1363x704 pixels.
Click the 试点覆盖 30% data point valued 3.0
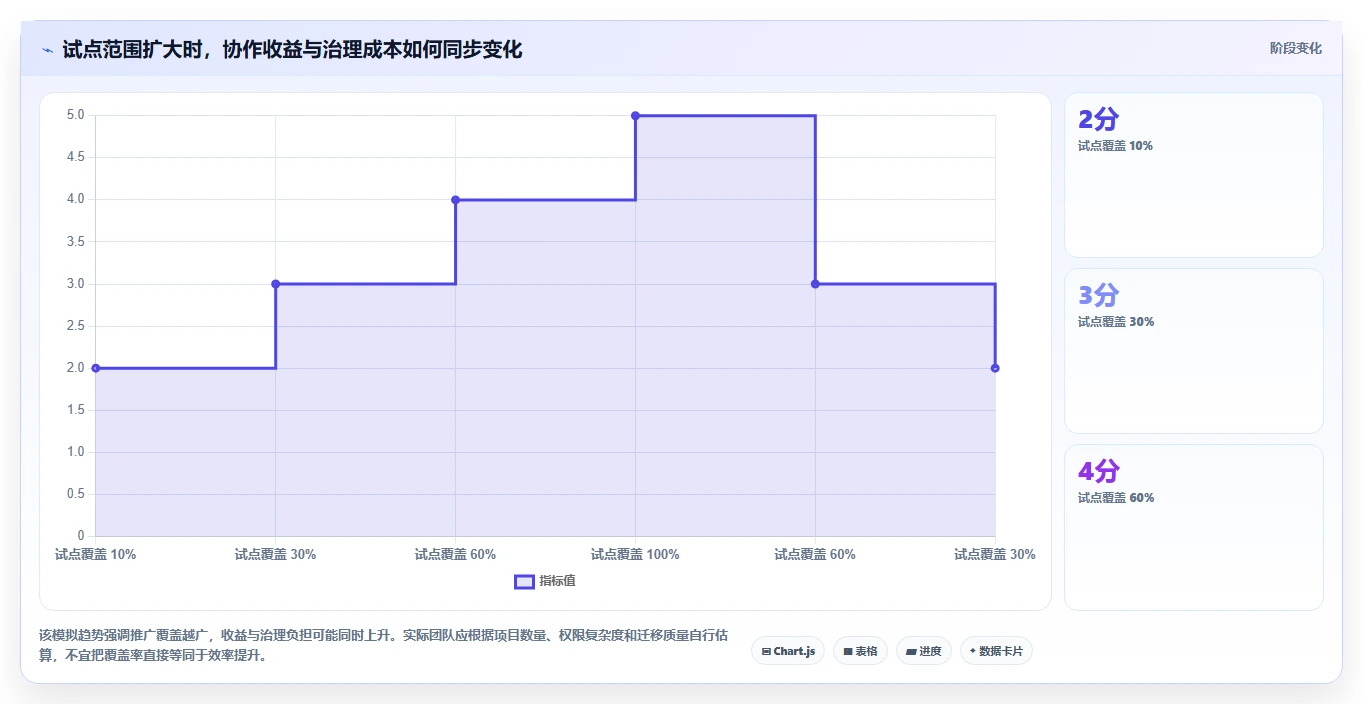(x=276, y=284)
